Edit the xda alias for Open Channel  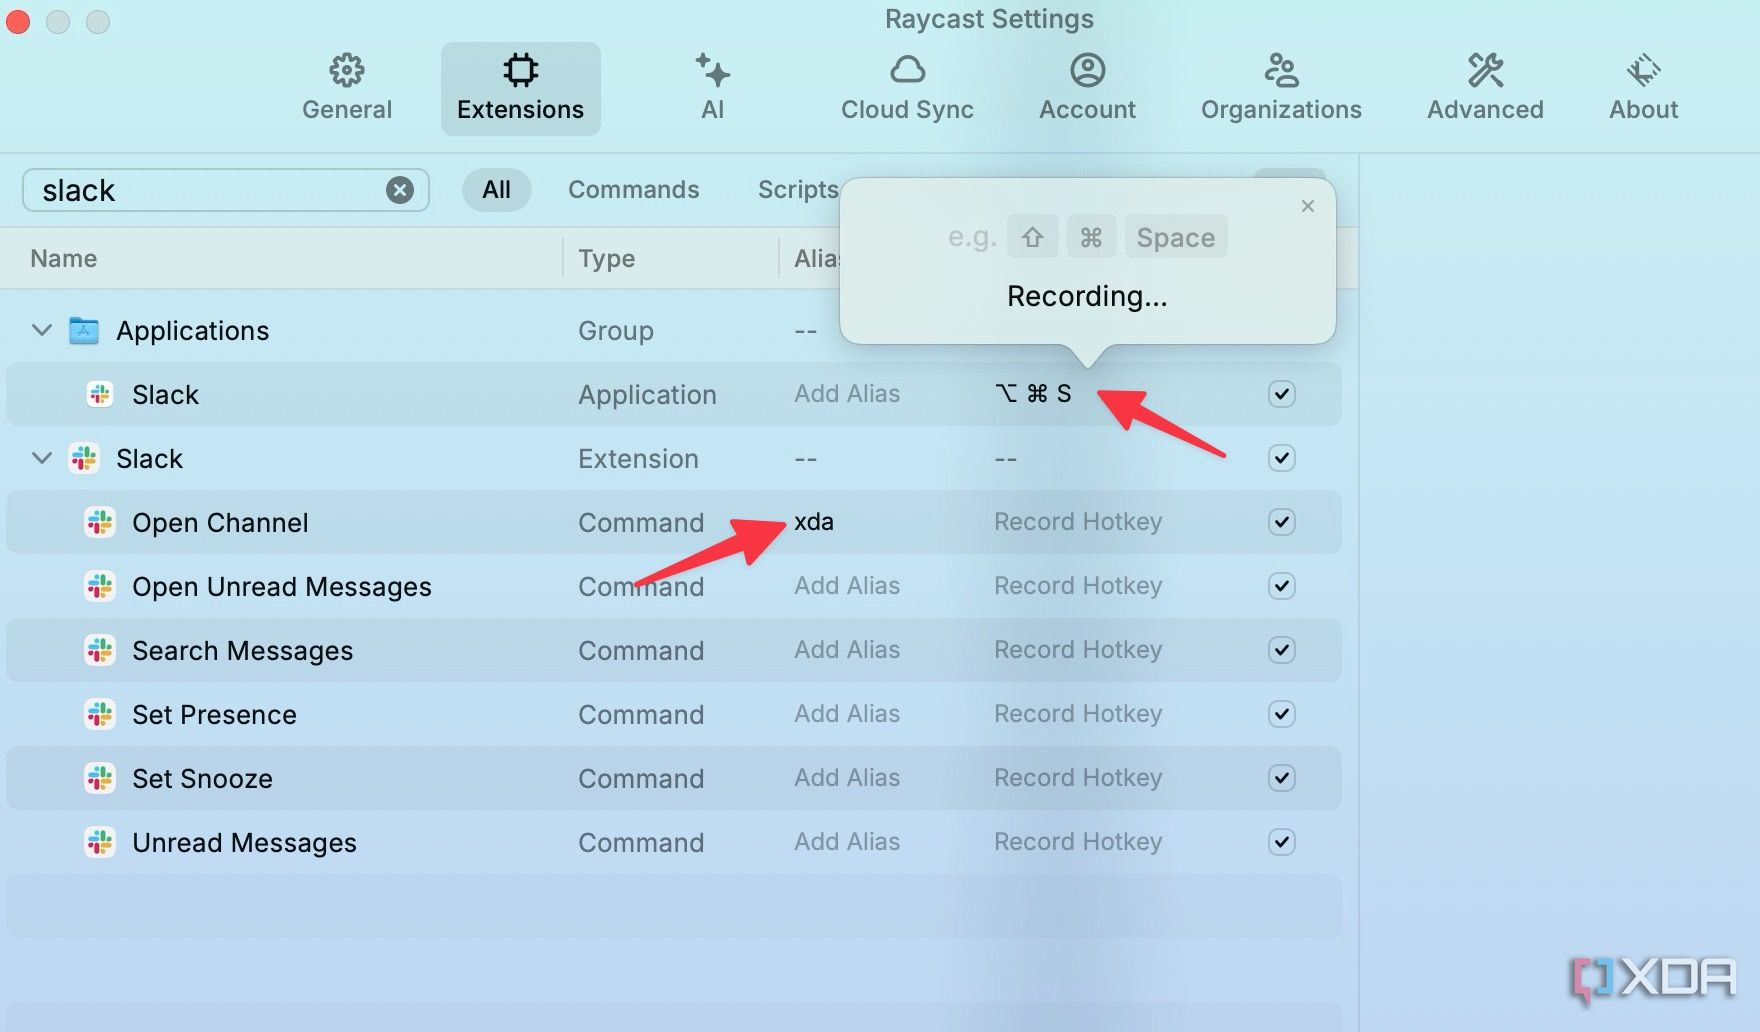[x=814, y=522]
